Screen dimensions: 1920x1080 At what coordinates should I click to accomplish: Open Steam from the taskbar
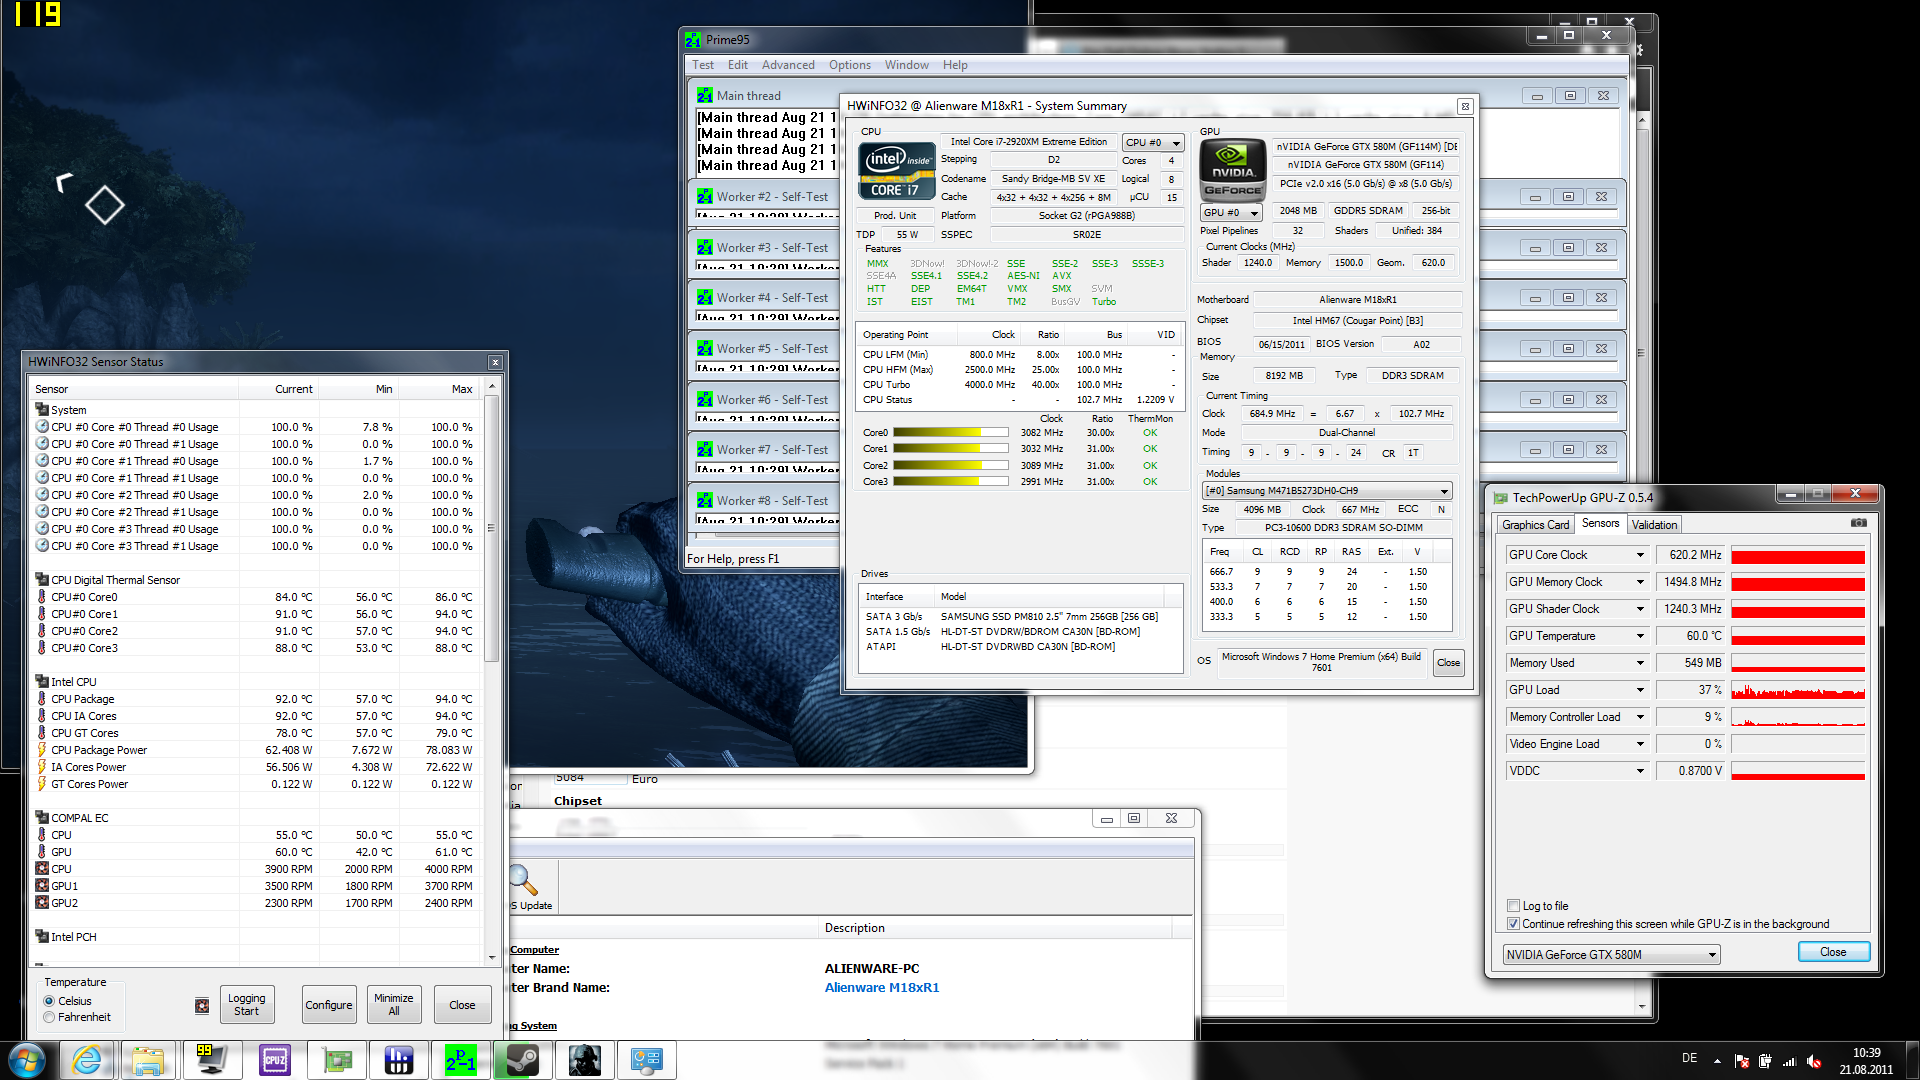[x=523, y=1060]
